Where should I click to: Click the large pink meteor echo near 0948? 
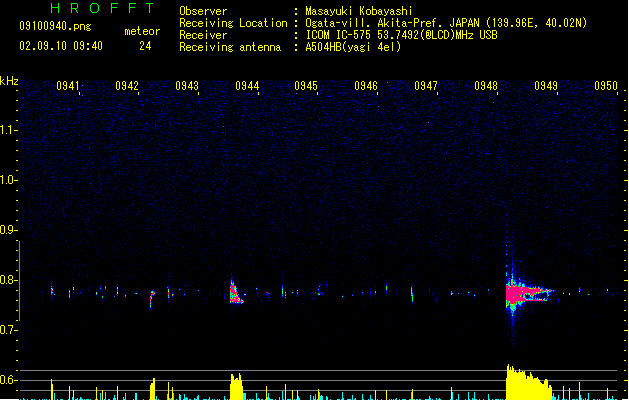526,294
